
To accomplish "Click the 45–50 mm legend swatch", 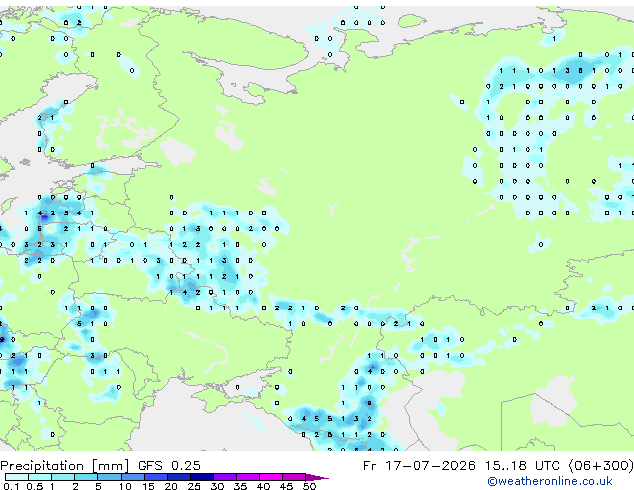I will click(x=294, y=477).
